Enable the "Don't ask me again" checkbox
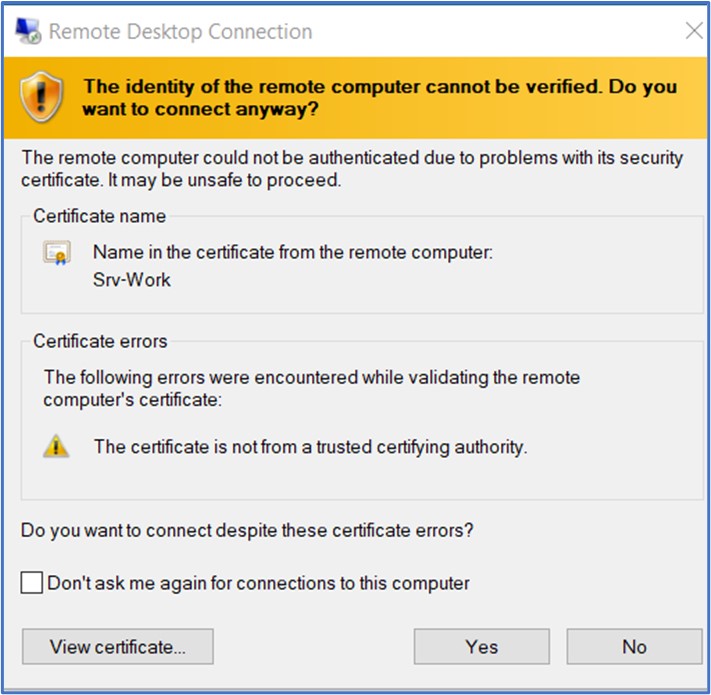The height and width of the screenshot is (695, 711). pyautogui.click(x=32, y=583)
